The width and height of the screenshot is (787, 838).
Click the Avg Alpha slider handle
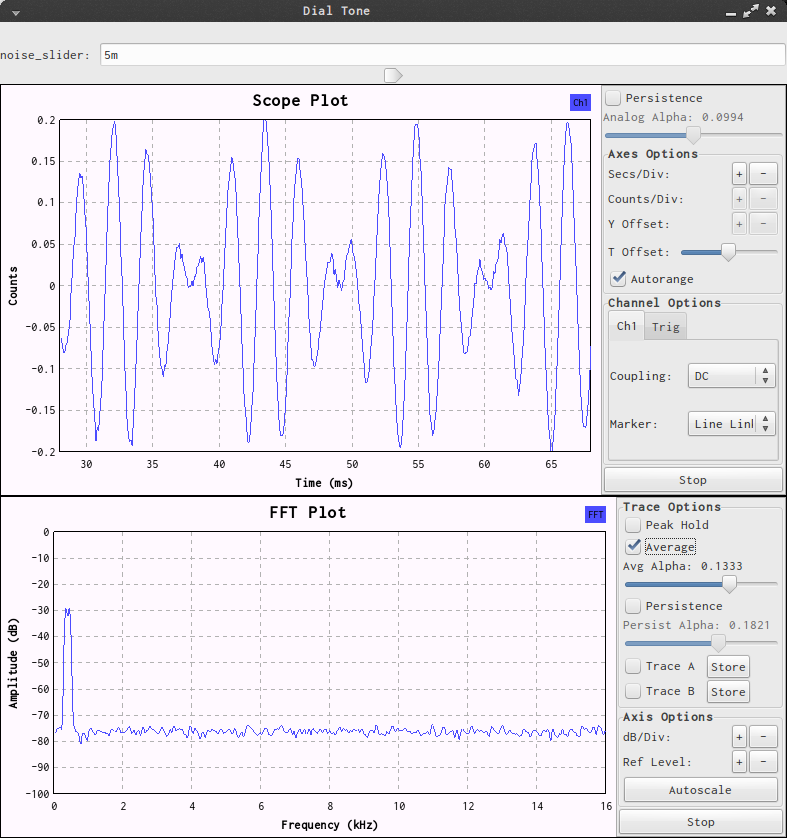(x=729, y=584)
